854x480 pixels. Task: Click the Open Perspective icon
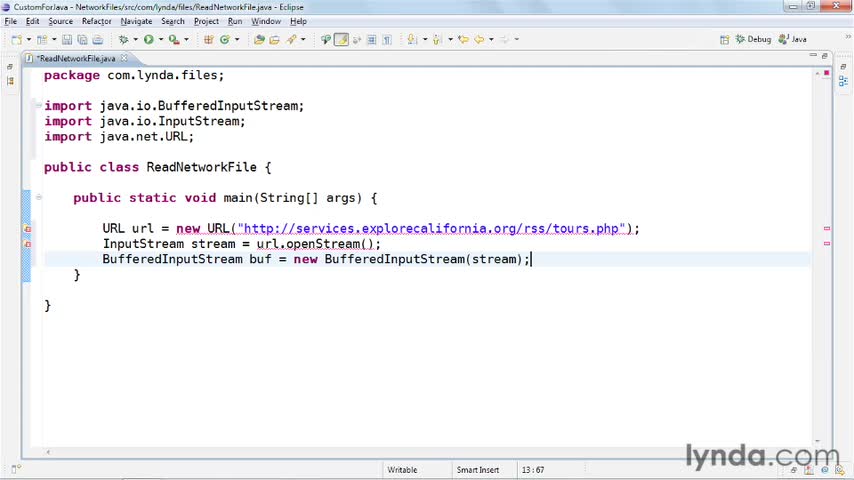coord(724,39)
